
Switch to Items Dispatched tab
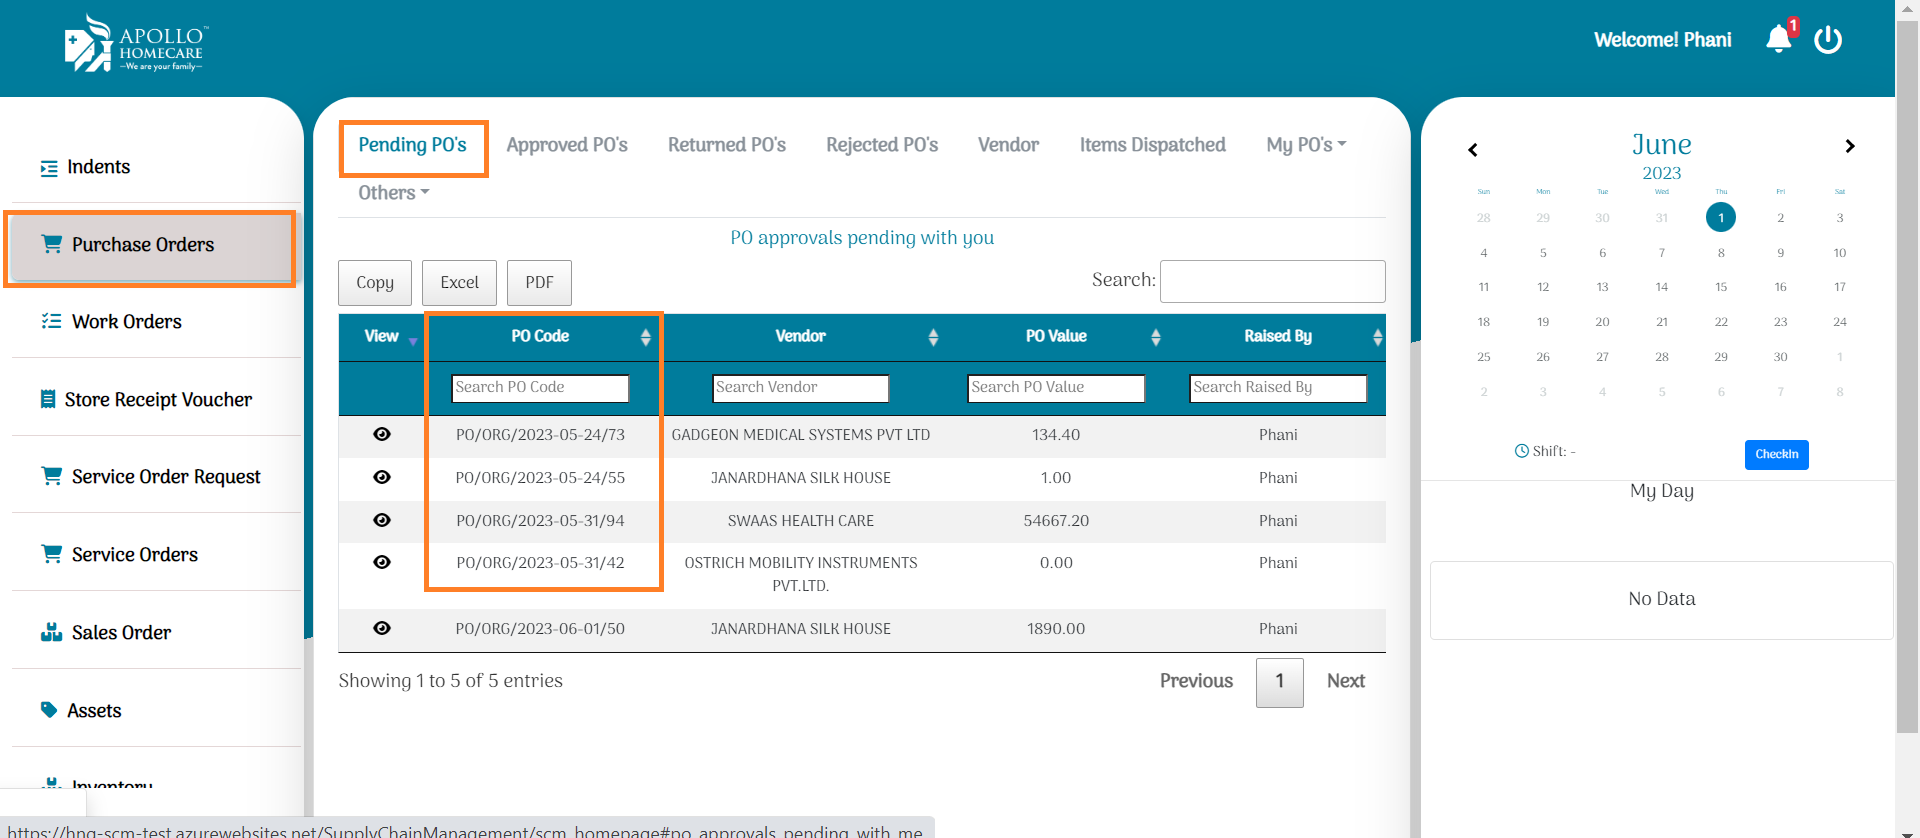coord(1152,145)
